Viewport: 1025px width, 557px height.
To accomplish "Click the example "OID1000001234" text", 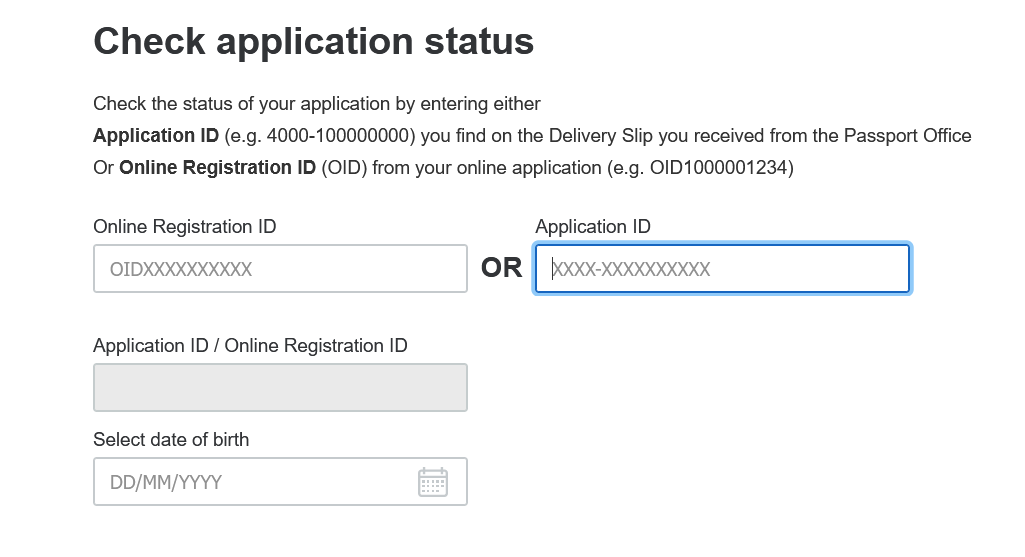I will coord(718,168).
